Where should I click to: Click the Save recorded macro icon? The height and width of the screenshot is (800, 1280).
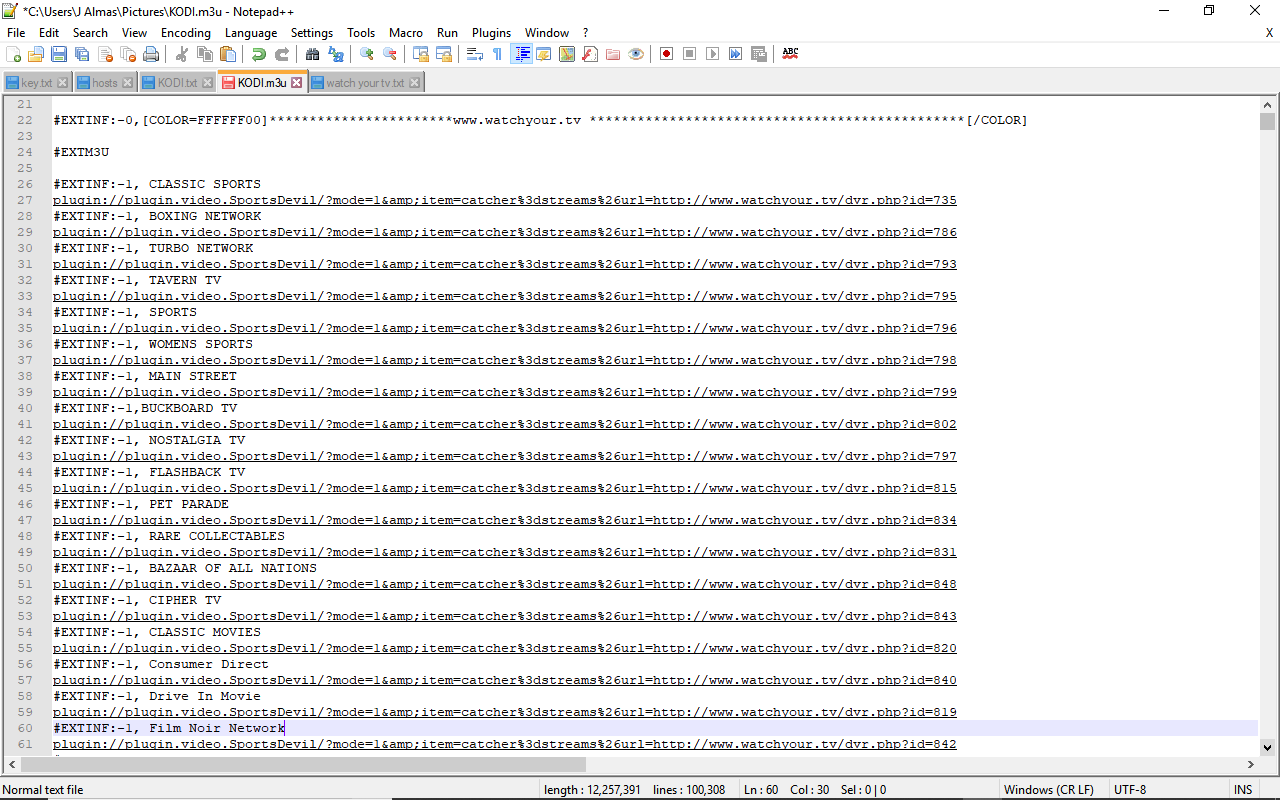point(759,54)
